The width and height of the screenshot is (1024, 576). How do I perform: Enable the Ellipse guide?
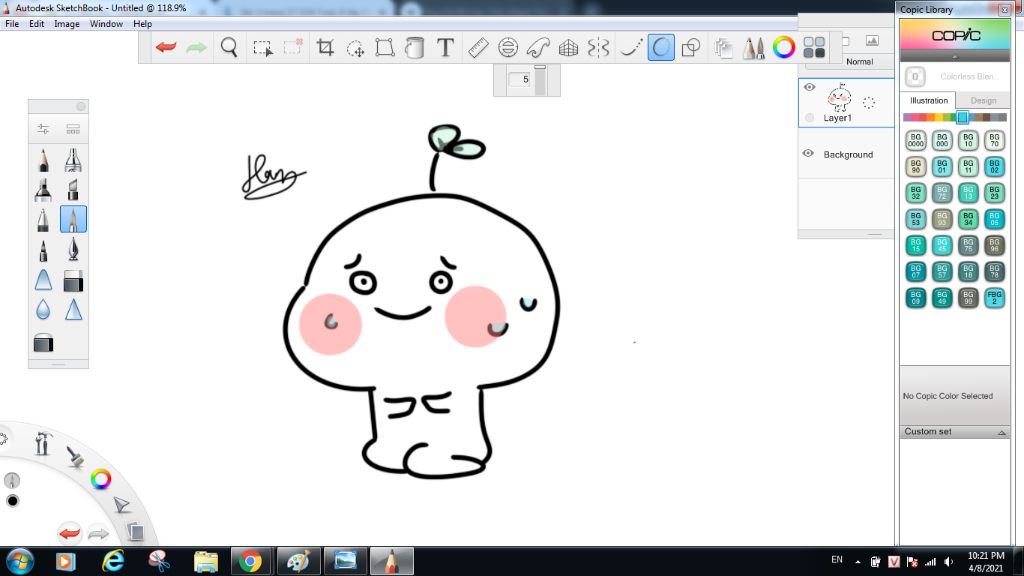(507, 47)
